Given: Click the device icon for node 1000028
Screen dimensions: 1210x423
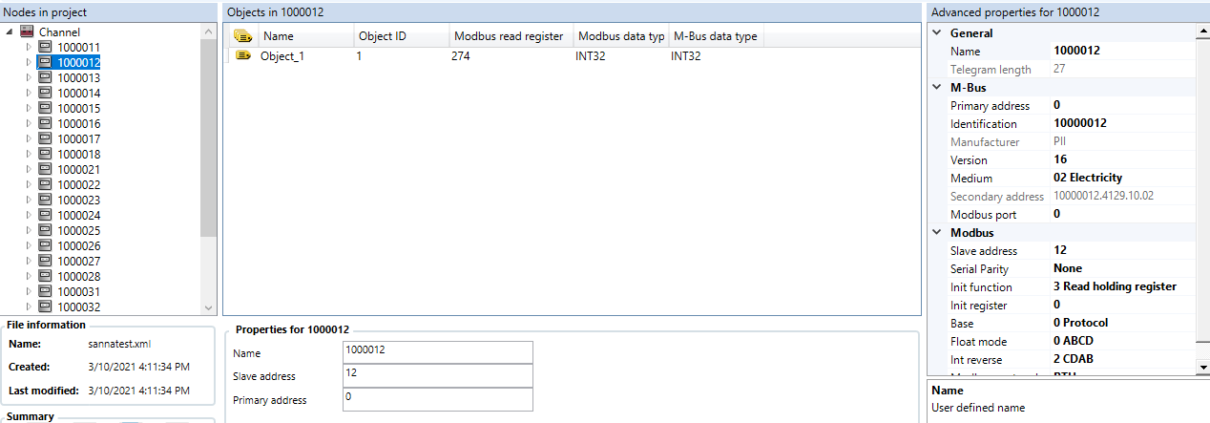Looking at the screenshot, I should click(45, 276).
